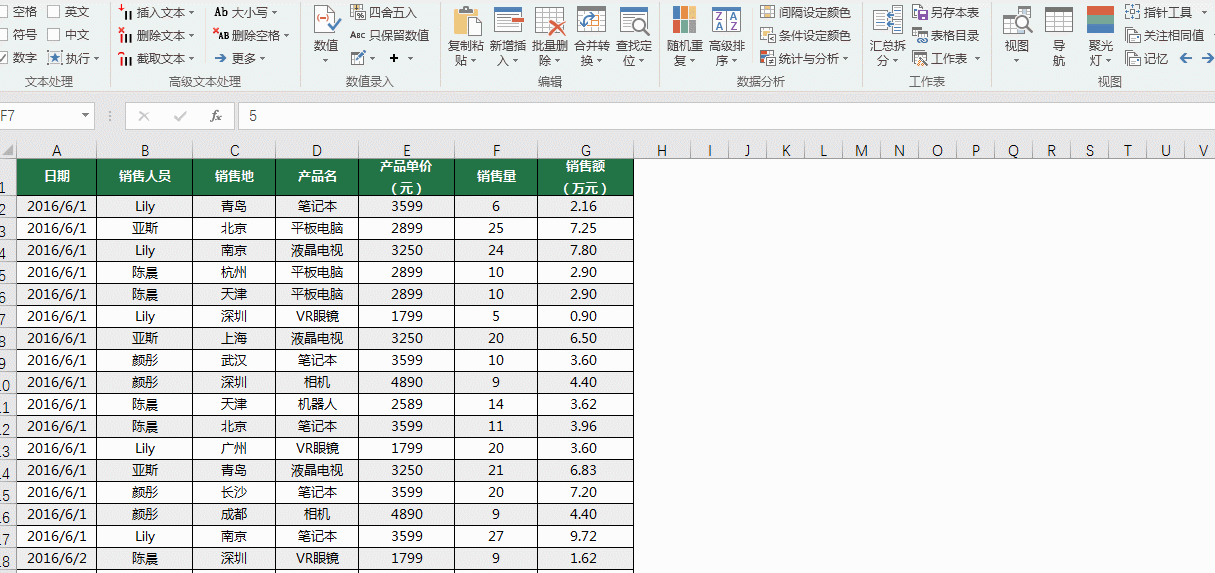Open the Name Box dropdown arrow
Viewport: 1215px width, 573px height.
tap(85, 116)
